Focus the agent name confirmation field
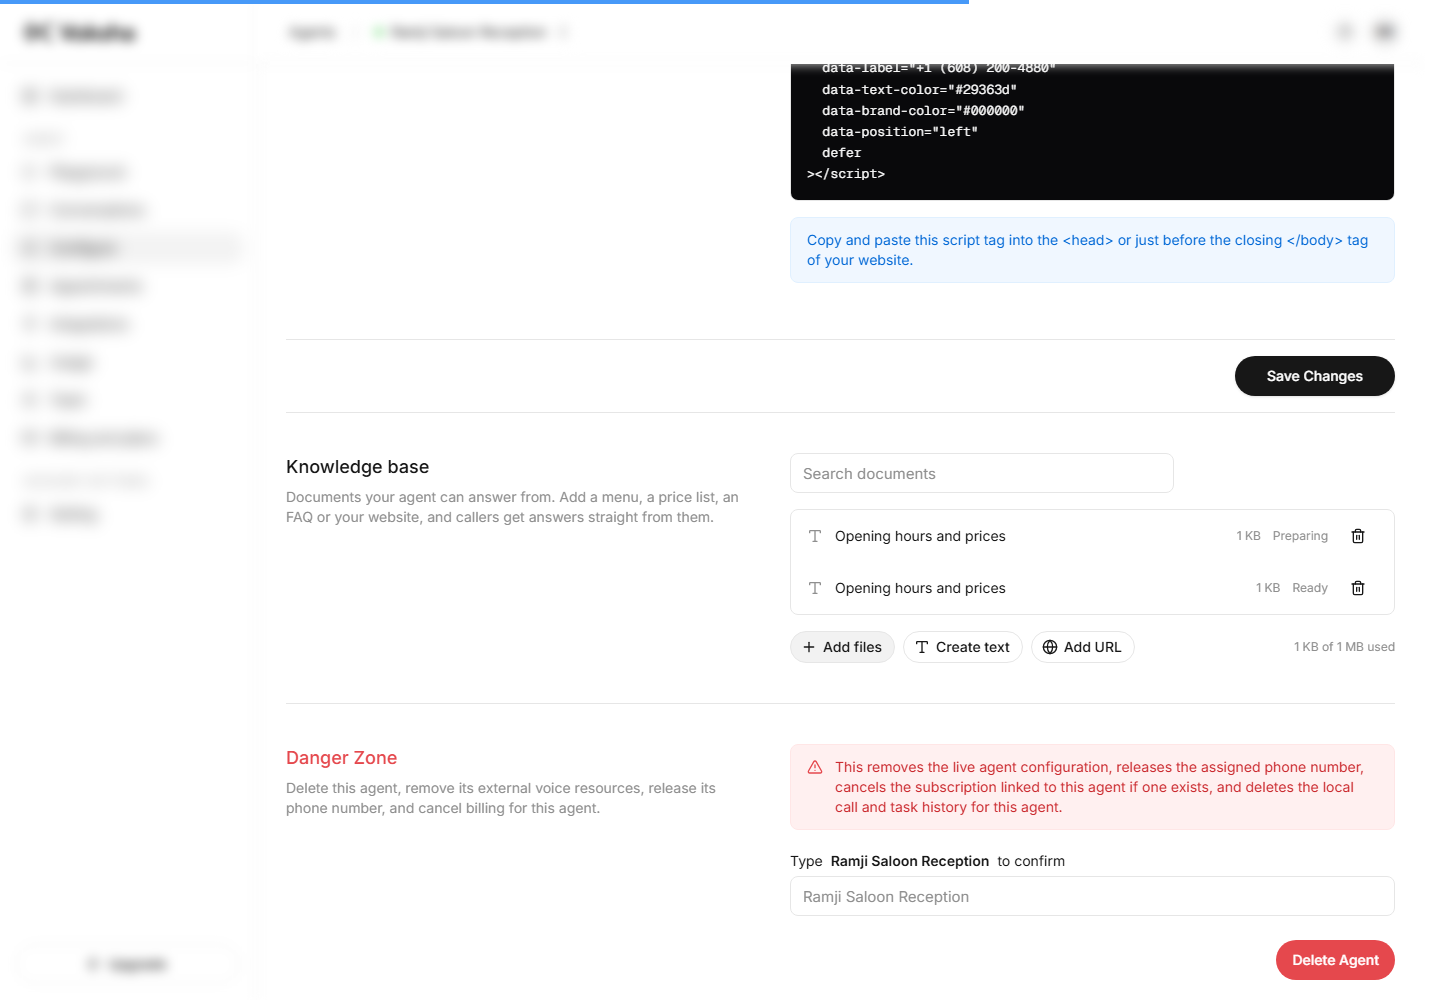 (1092, 896)
